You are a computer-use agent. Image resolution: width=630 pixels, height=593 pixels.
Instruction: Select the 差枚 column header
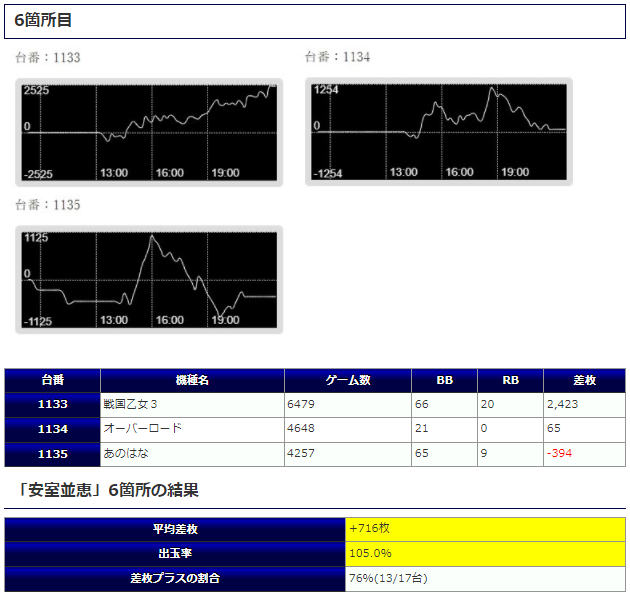[x=584, y=381]
